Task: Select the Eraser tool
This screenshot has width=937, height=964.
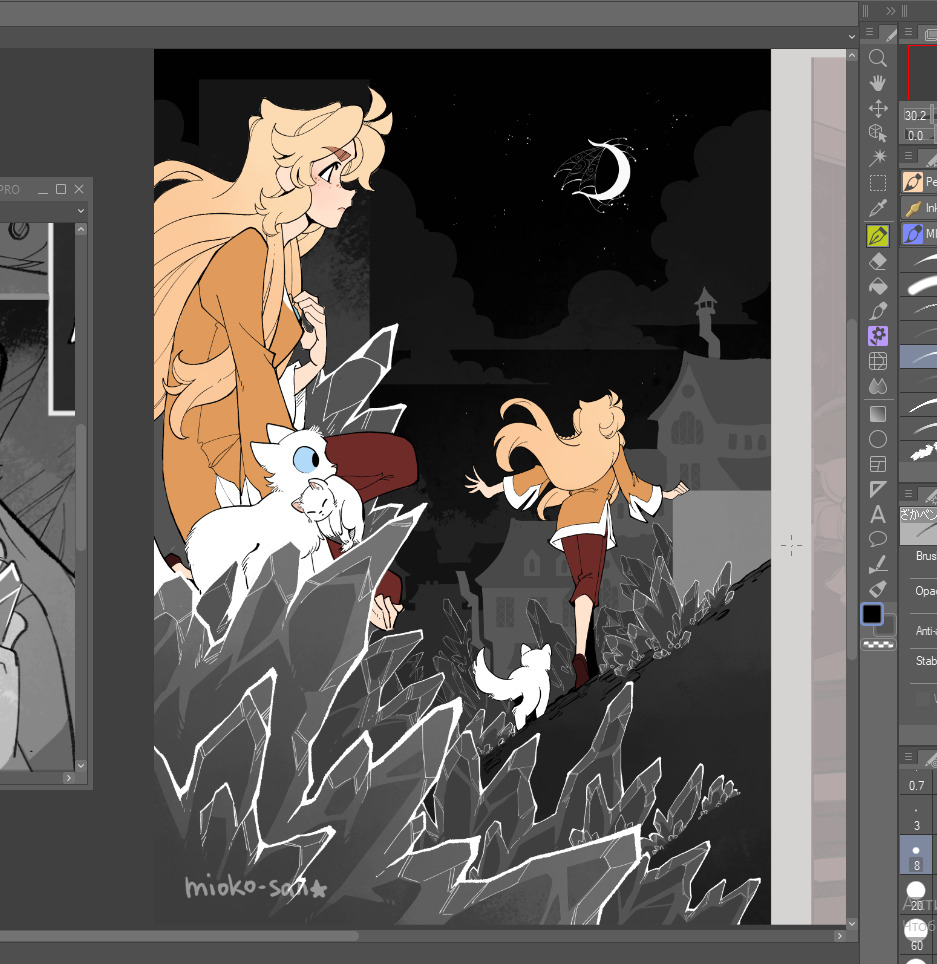Action: coord(878,261)
